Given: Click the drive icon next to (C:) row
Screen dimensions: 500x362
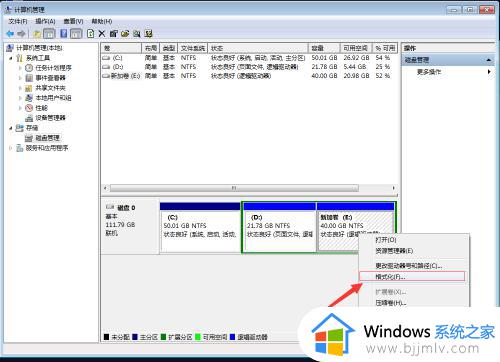Looking at the screenshot, I should click(106, 58).
